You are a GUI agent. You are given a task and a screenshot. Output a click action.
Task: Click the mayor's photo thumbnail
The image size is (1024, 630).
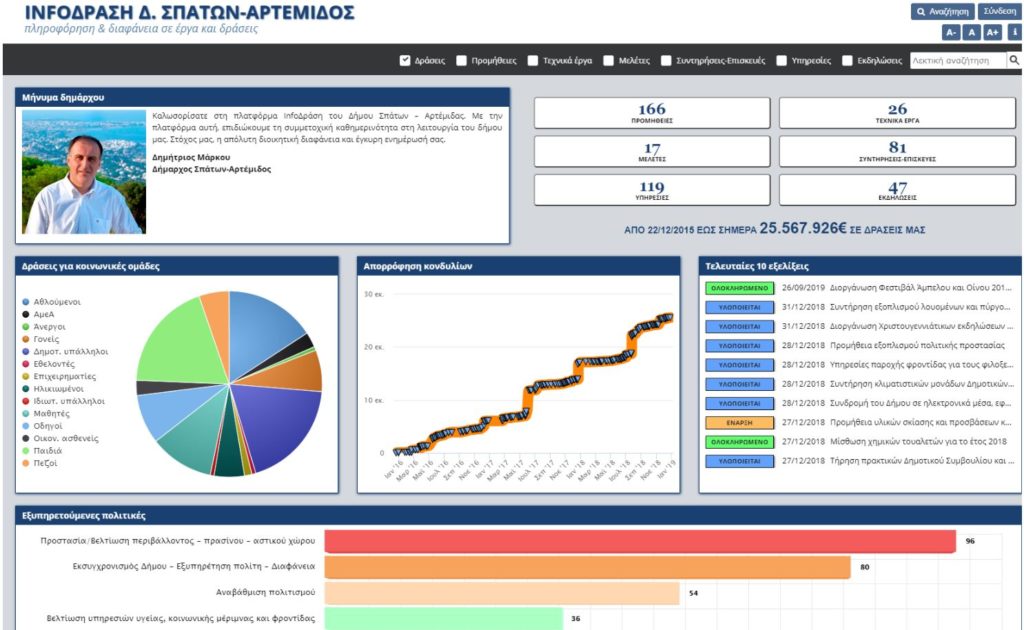point(84,172)
